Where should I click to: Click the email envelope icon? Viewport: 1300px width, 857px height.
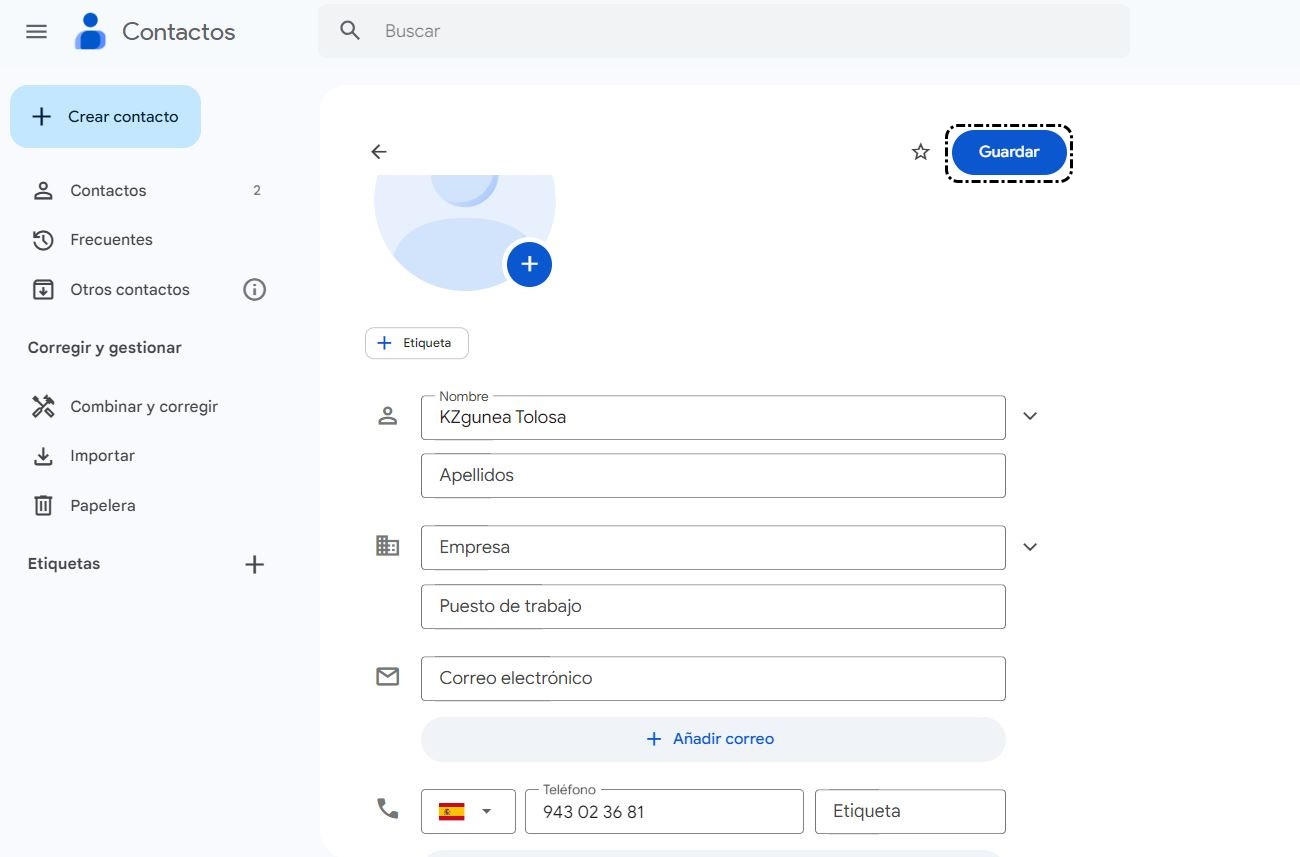tap(388, 677)
